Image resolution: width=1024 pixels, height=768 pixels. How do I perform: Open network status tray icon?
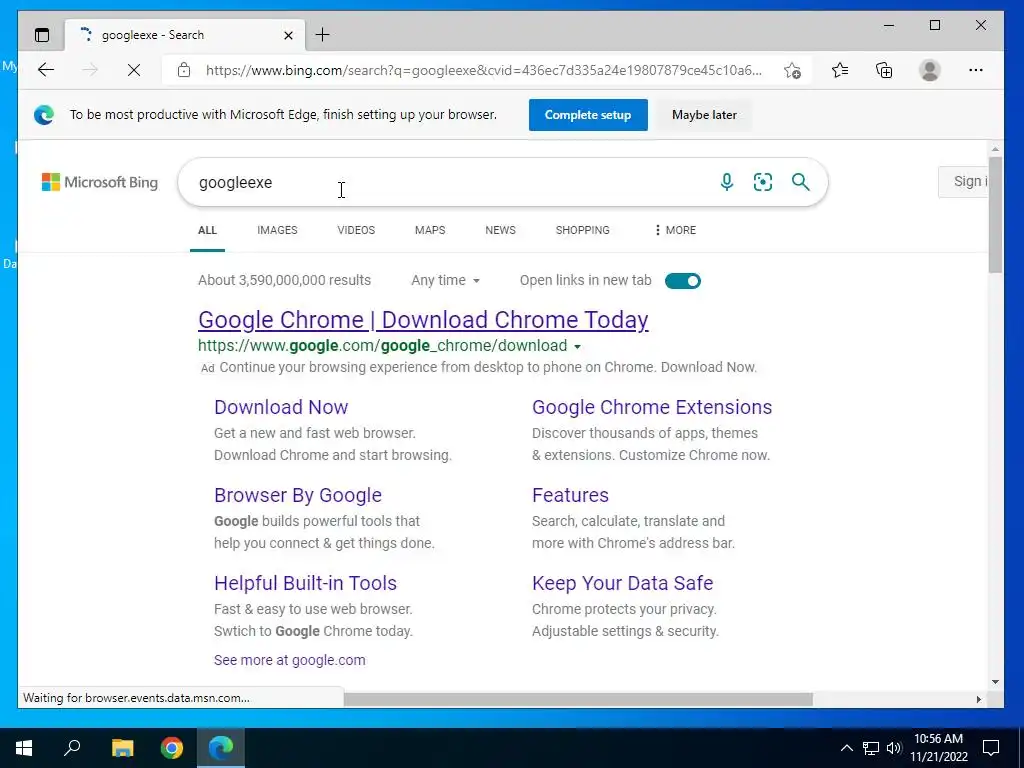tap(871, 748)
